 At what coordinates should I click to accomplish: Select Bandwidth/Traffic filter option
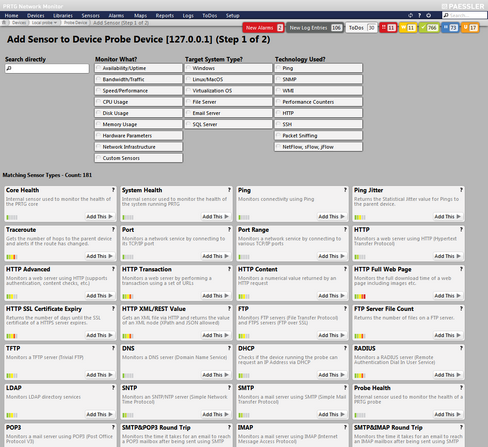coord(139,79)
